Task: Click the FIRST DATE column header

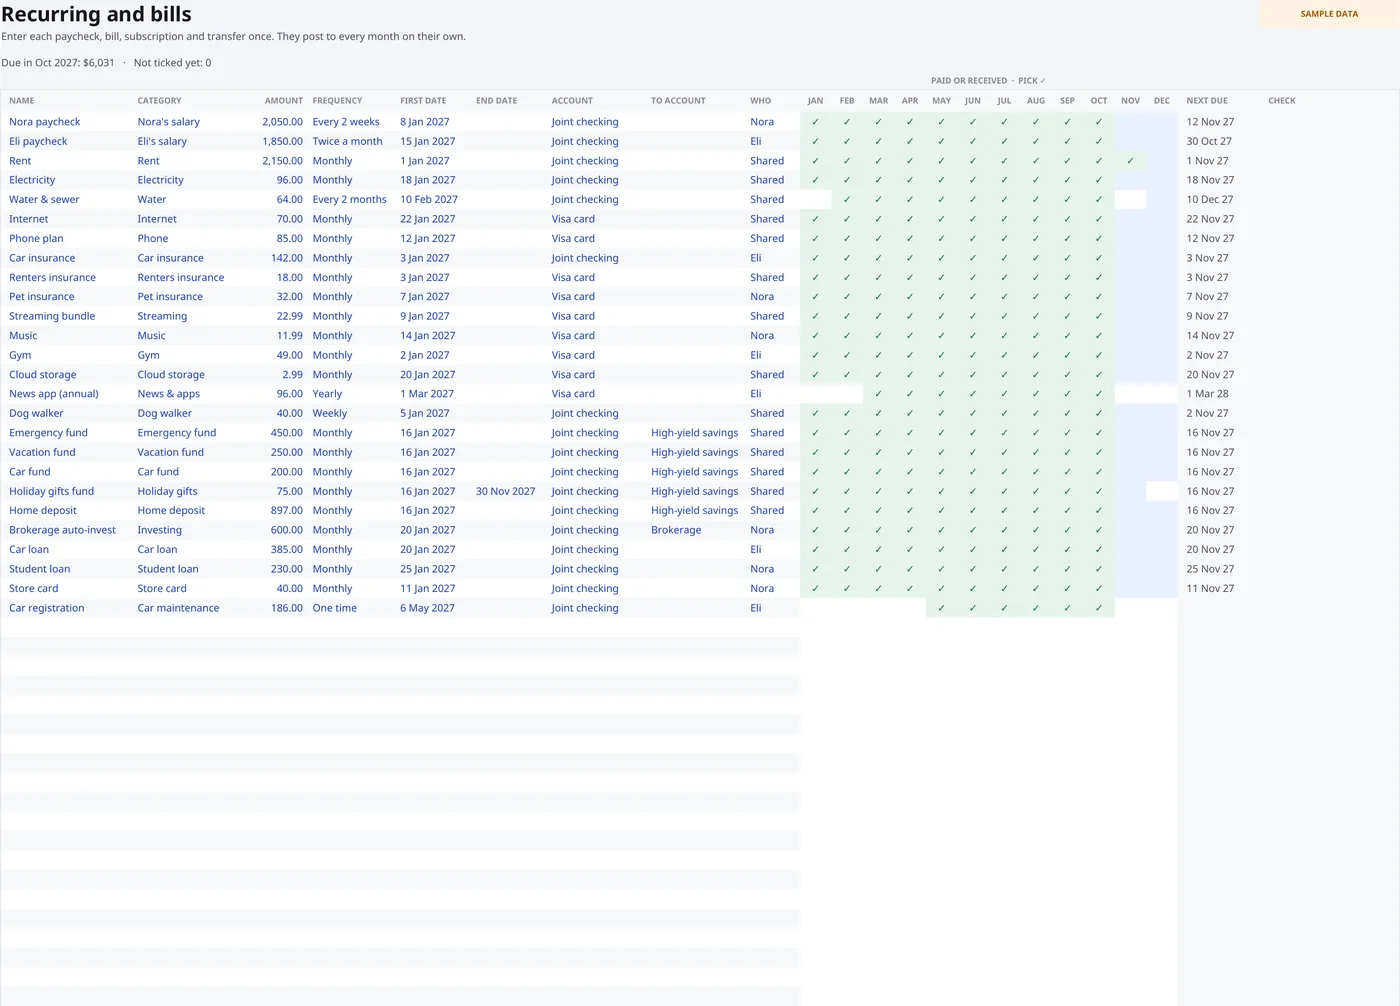Action: tap(423, 101)
